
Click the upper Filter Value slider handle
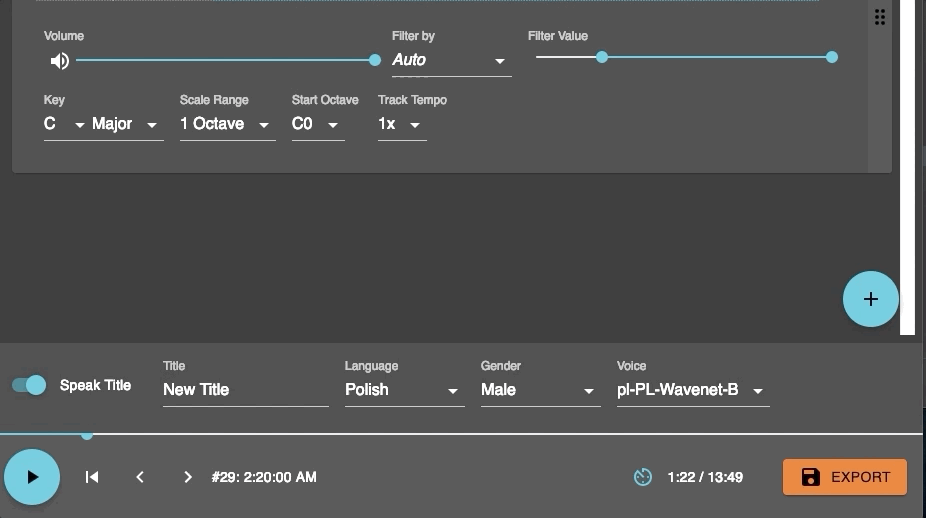click(x=832, y=57)
